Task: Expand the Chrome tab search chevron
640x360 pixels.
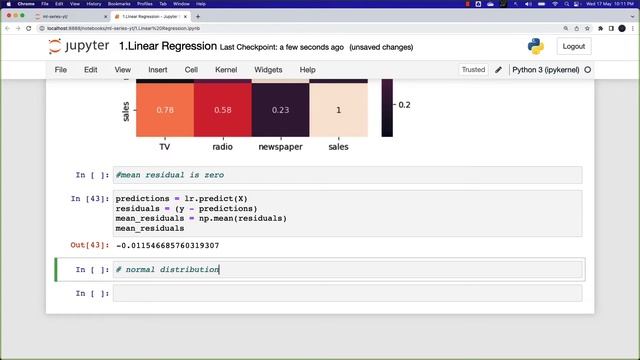Action: [632, 16]
